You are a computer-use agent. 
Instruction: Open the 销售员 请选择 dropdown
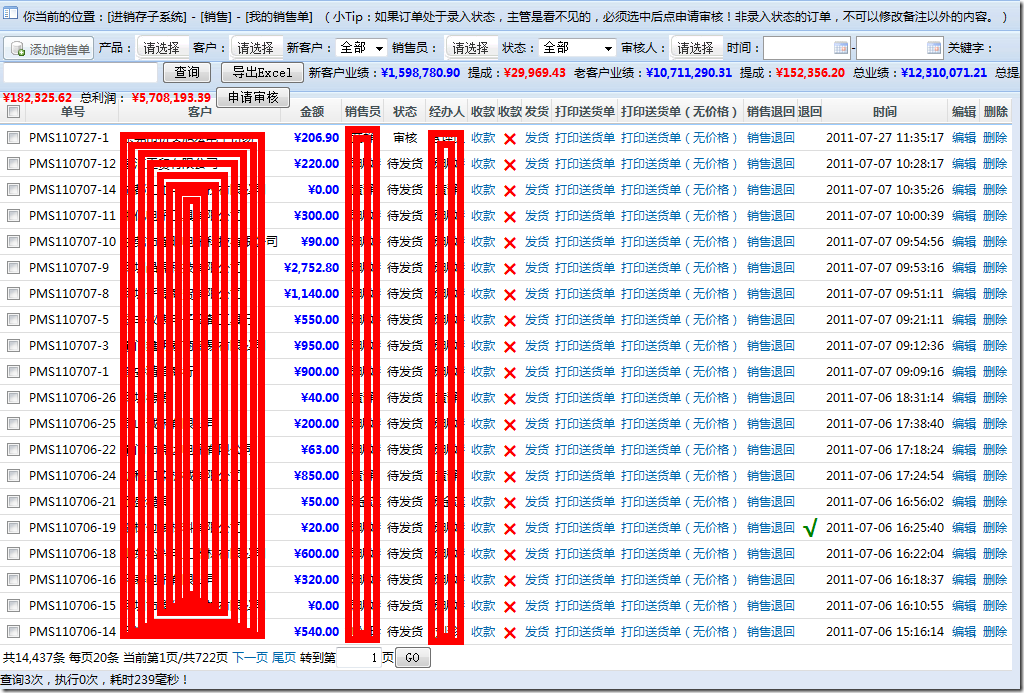pyautogui.click(x=472, y=48)
